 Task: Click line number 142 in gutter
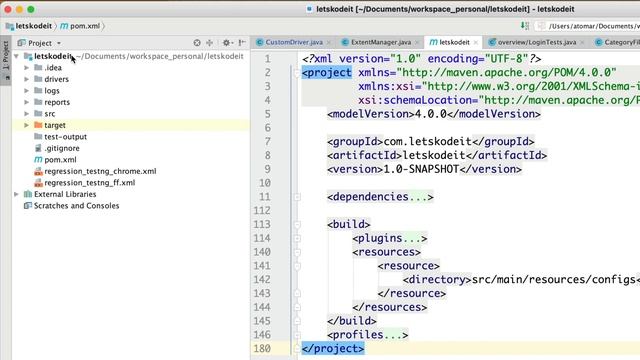(x=262, y=280)
